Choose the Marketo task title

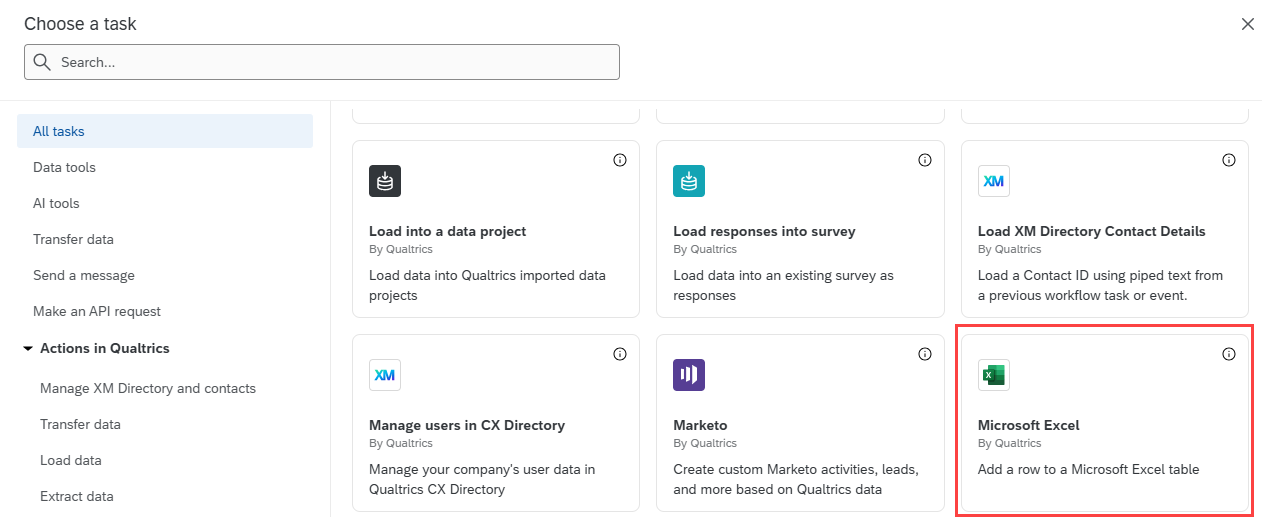(x=700, y=425)
